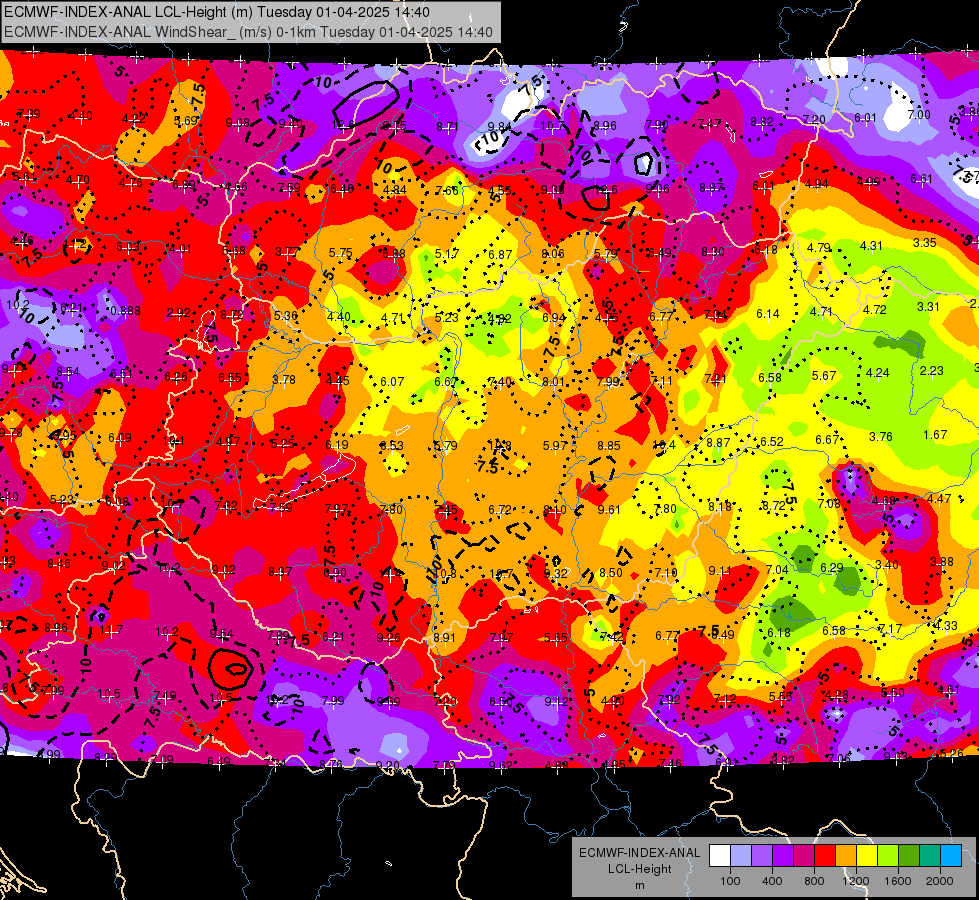Click the wind shear value 10.4
Screen dimensions: 979x900
point(664,445)
